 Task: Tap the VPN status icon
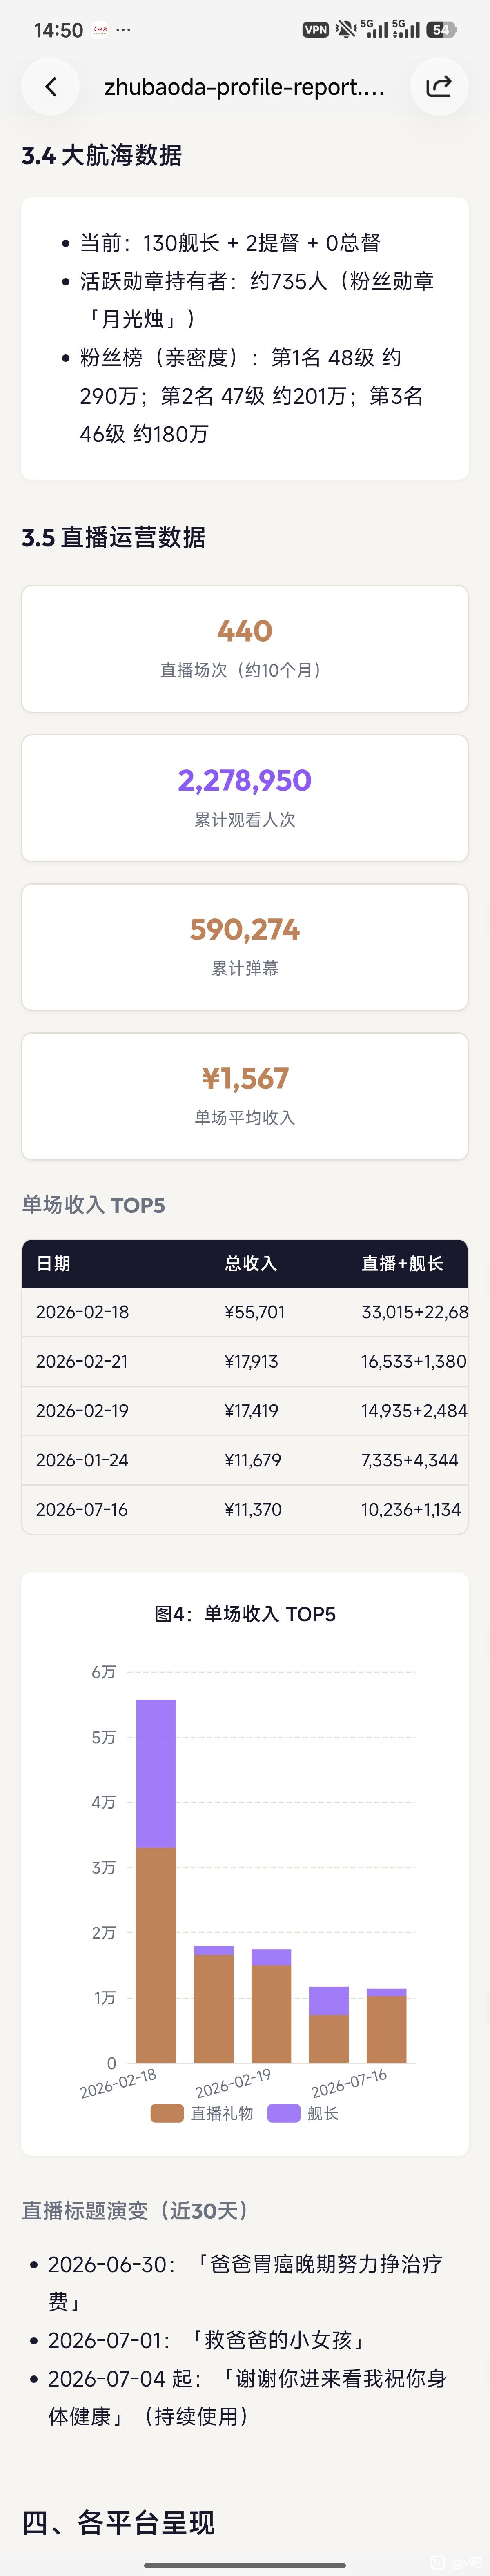tap(316, 30)
